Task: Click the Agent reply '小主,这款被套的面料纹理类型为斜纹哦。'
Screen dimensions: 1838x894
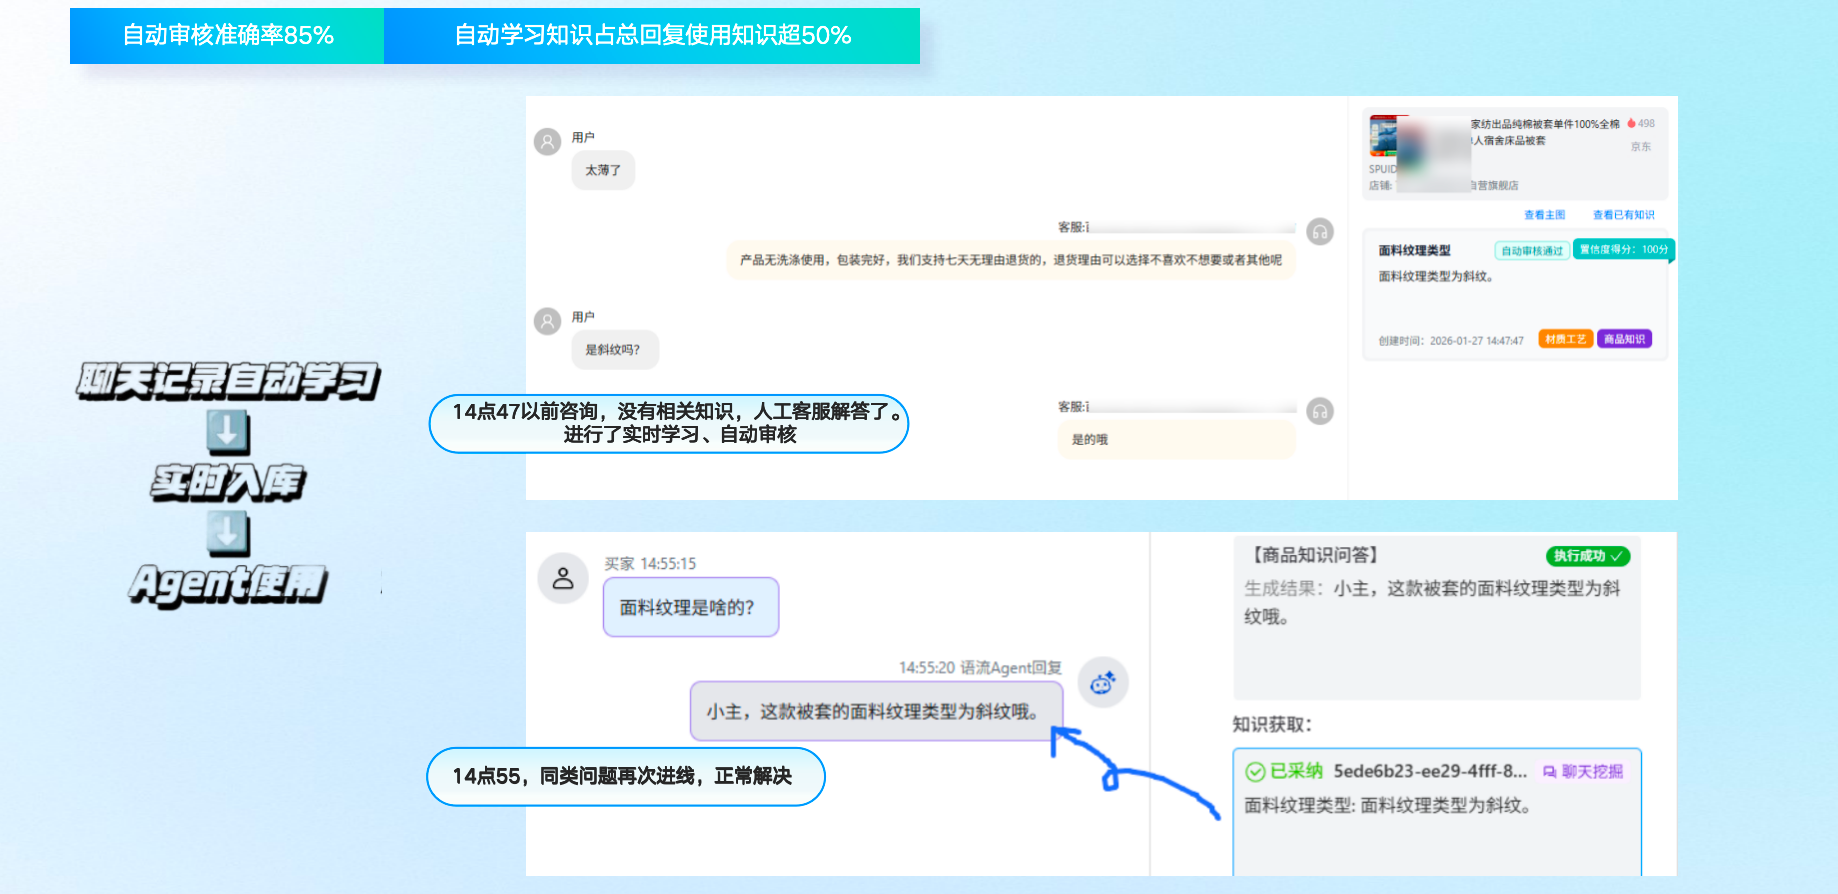Action: pyautogui.click(x=876, y=711)
